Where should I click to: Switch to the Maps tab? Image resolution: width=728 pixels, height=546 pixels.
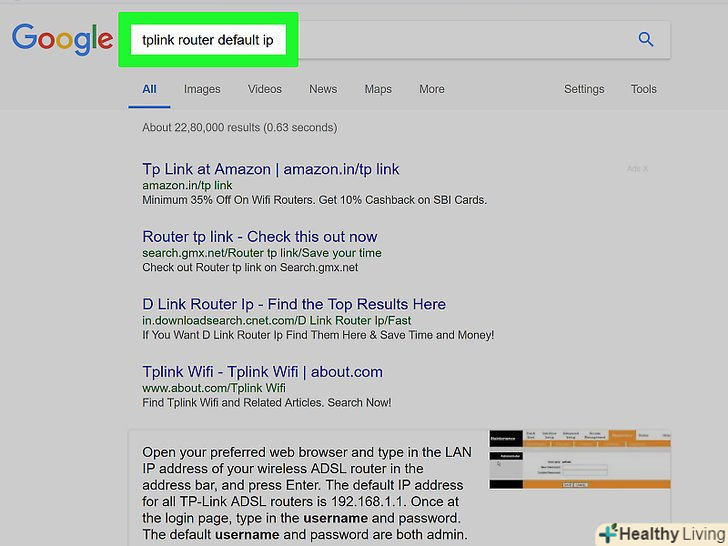click(378, 89)
